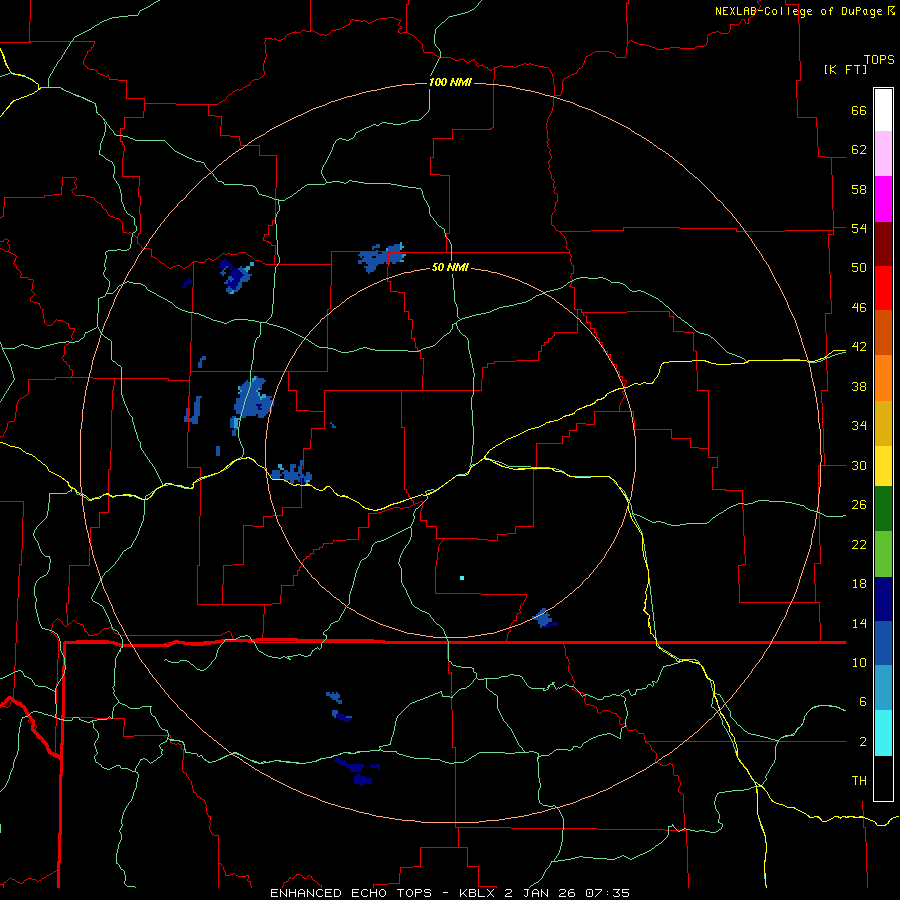Click the 34 legend value
Viewport: 900px width, 900px height.
(x=859, y=426)
